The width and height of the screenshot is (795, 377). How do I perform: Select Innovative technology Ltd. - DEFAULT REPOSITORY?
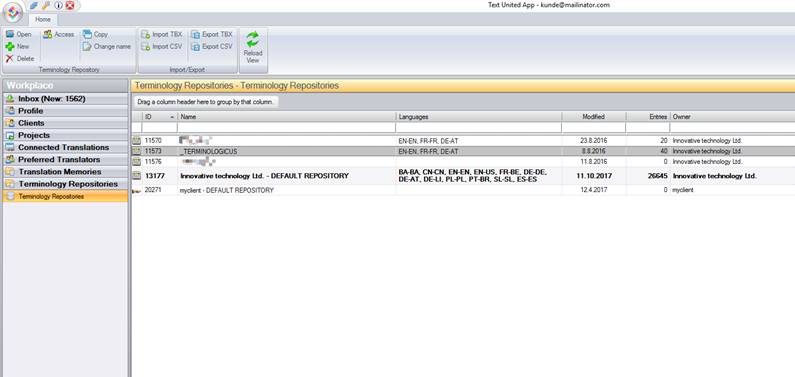tap(463, 175)
